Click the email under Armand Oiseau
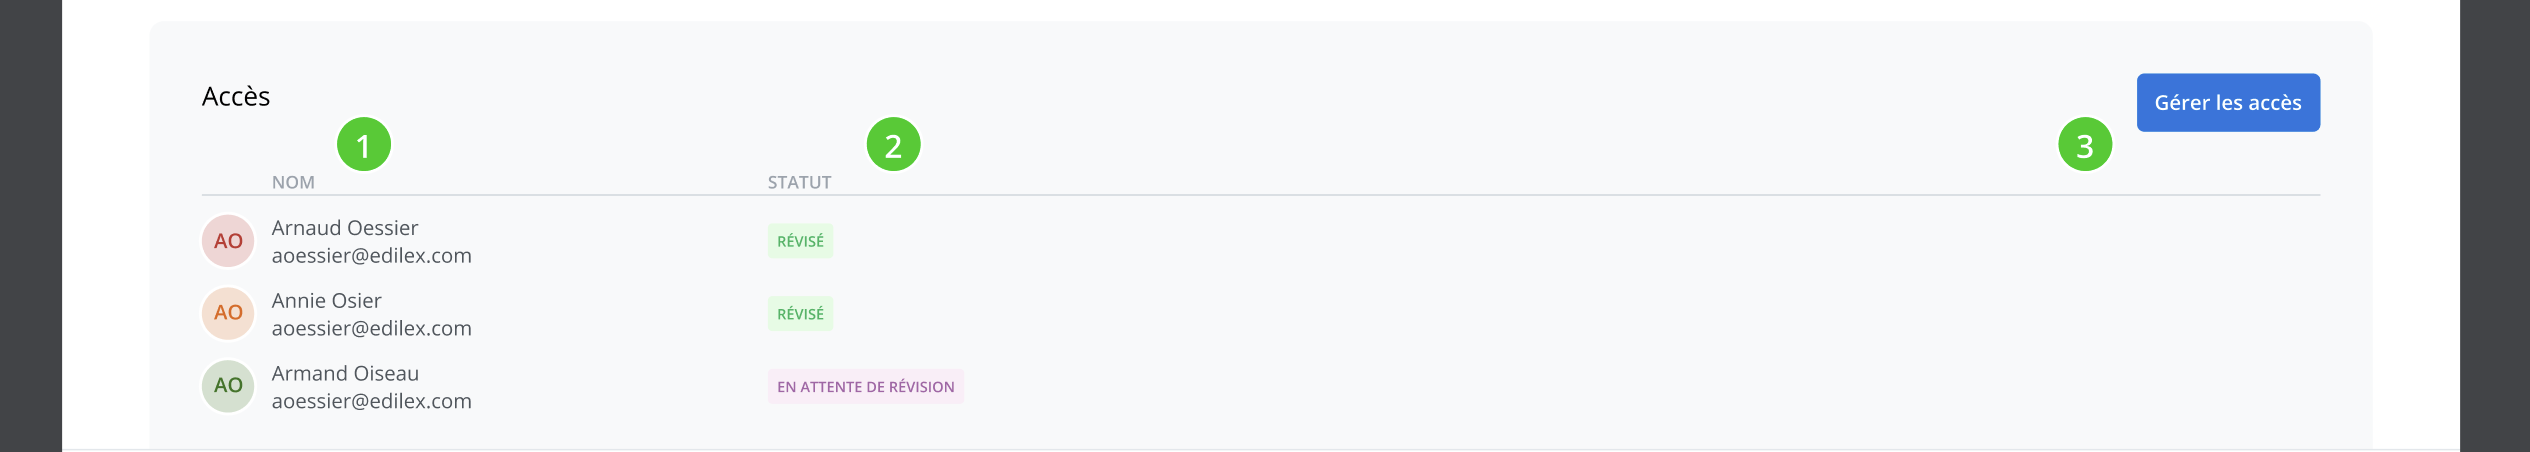This screenshot has height=452, width=2530. pos(371,401)
